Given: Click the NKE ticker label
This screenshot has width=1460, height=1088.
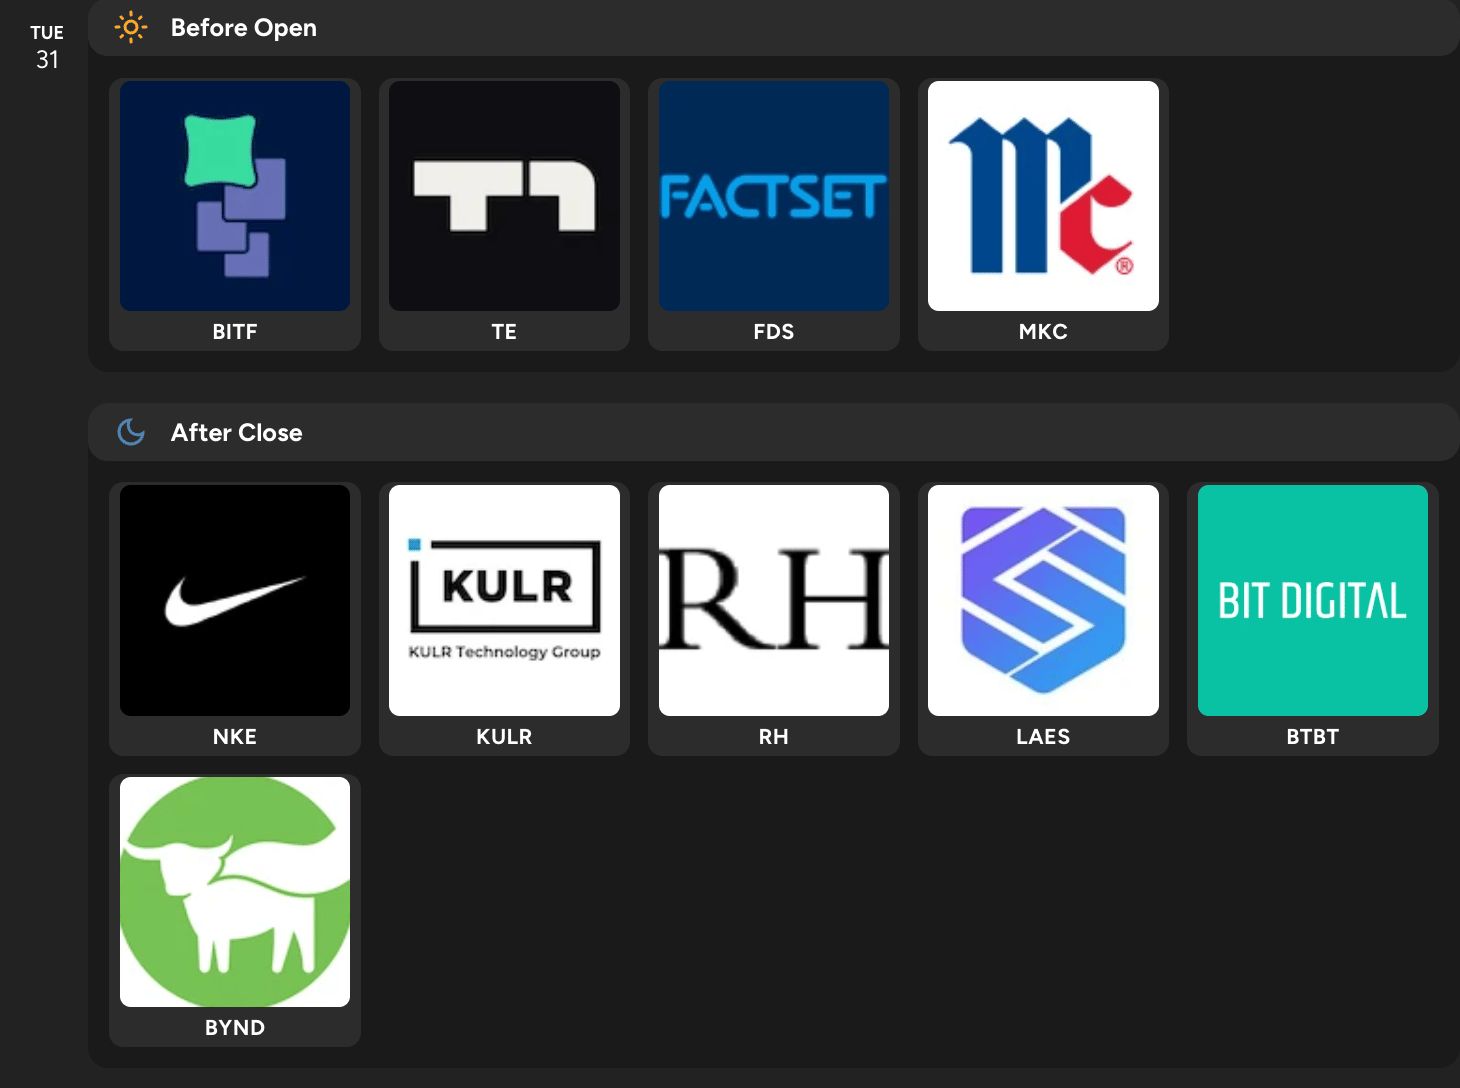Looking at the screenshot, I should 235,737.
